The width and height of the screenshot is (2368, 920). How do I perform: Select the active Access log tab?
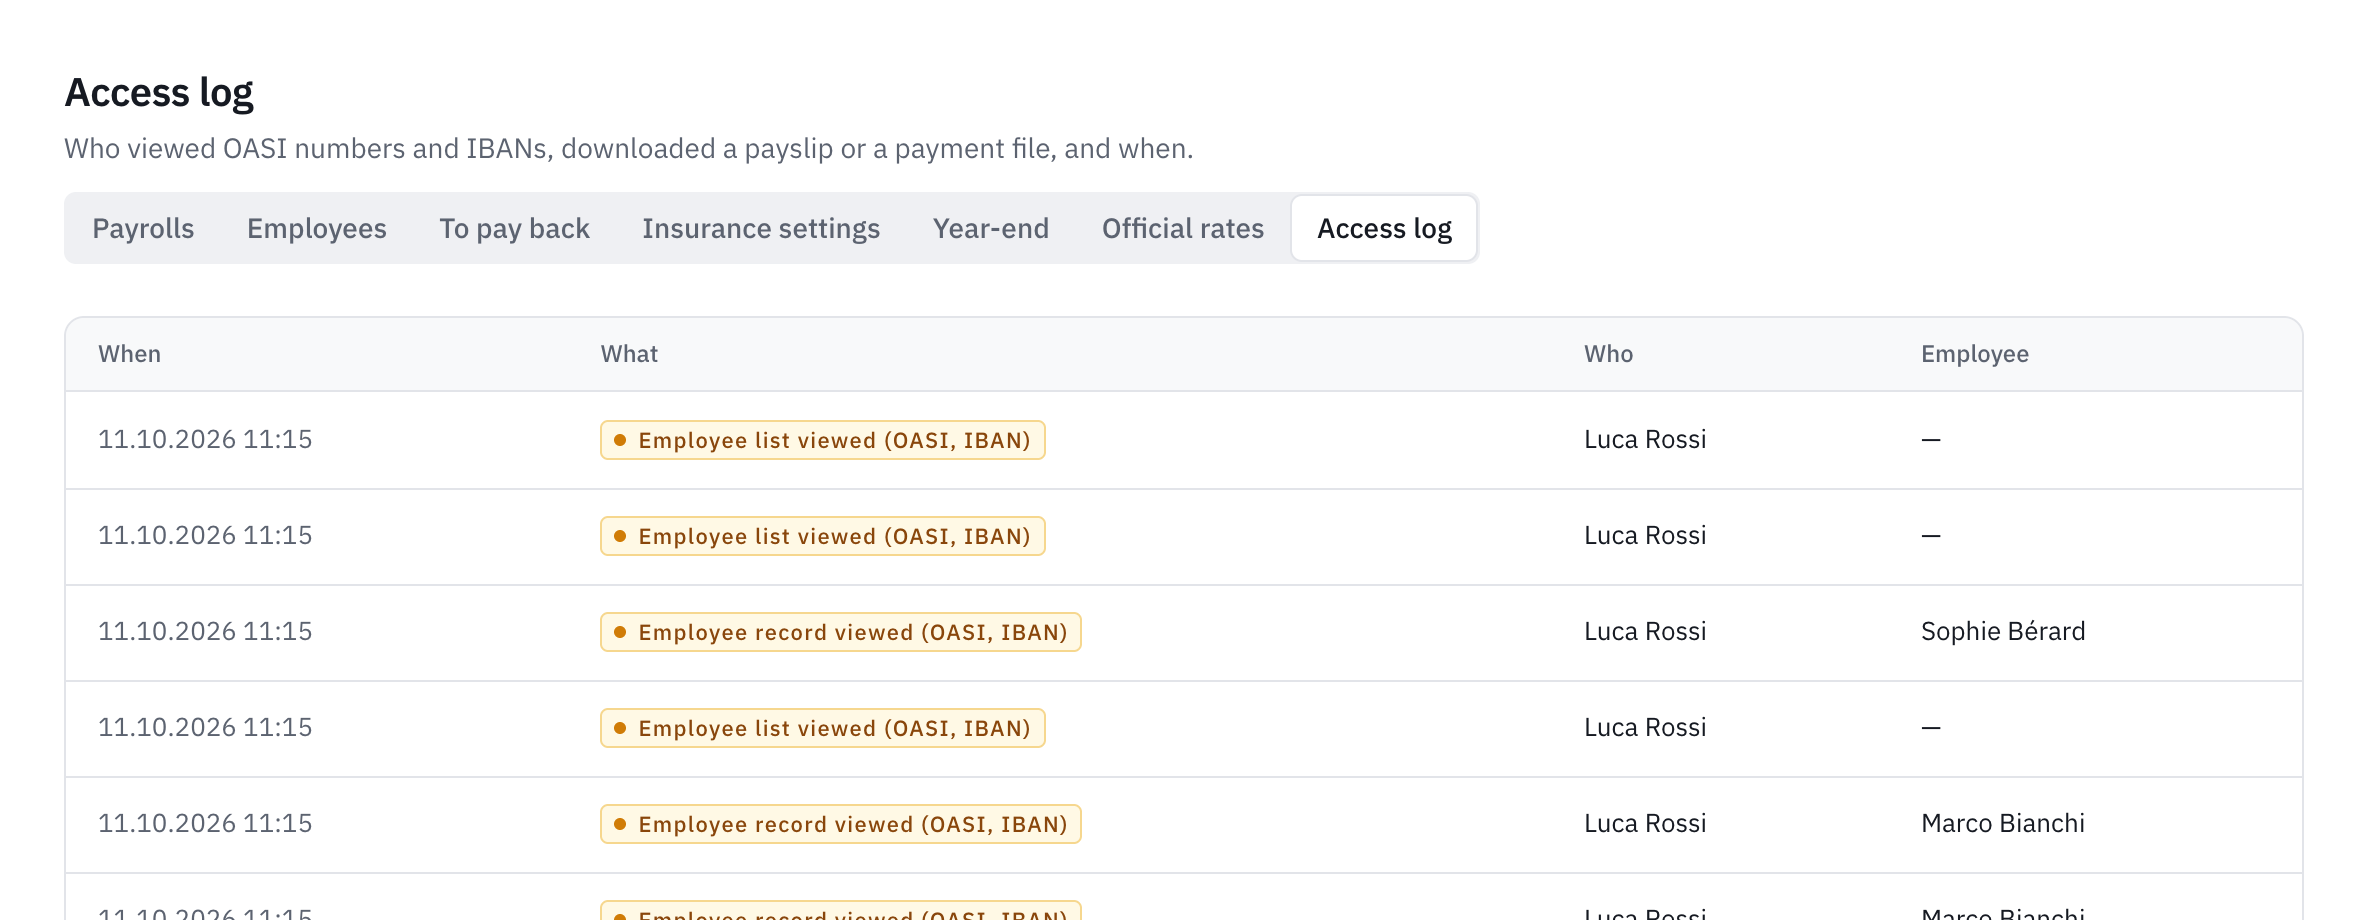pos(1385,229)
